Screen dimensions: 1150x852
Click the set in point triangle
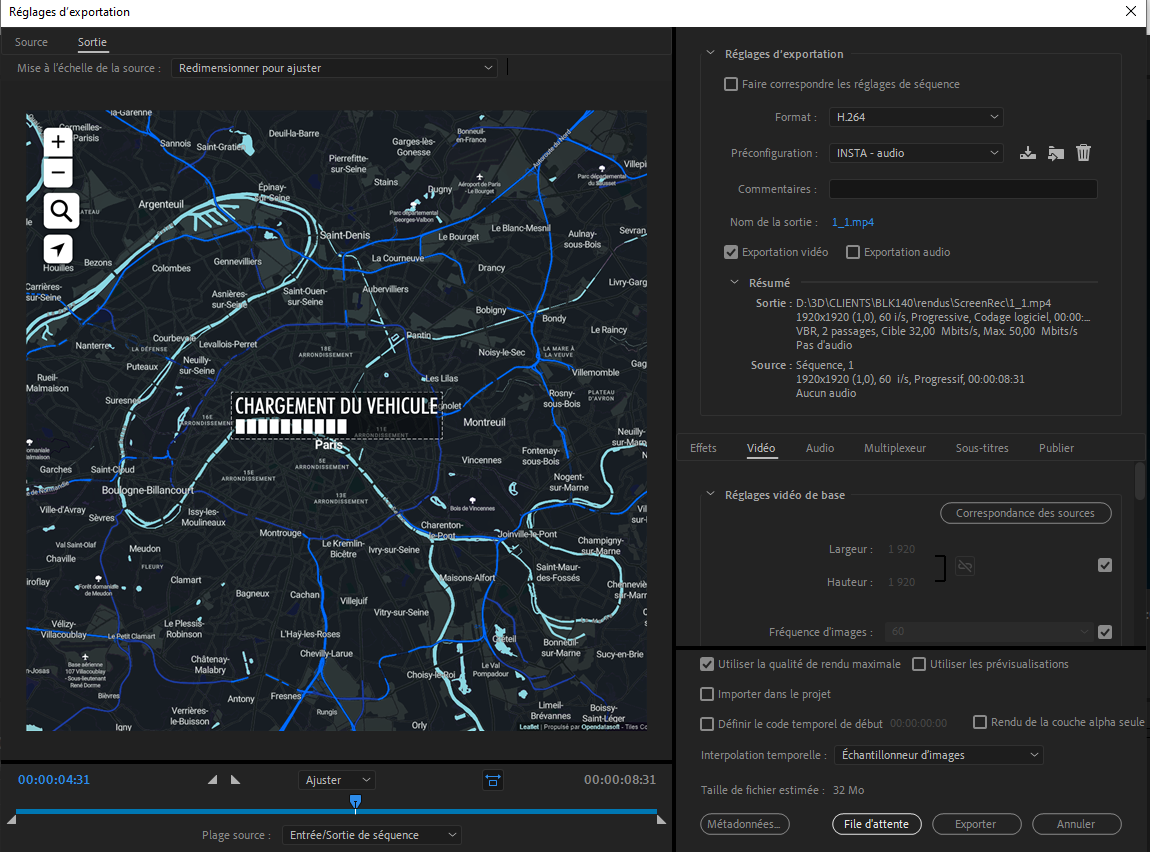click(x=212, y=780)
